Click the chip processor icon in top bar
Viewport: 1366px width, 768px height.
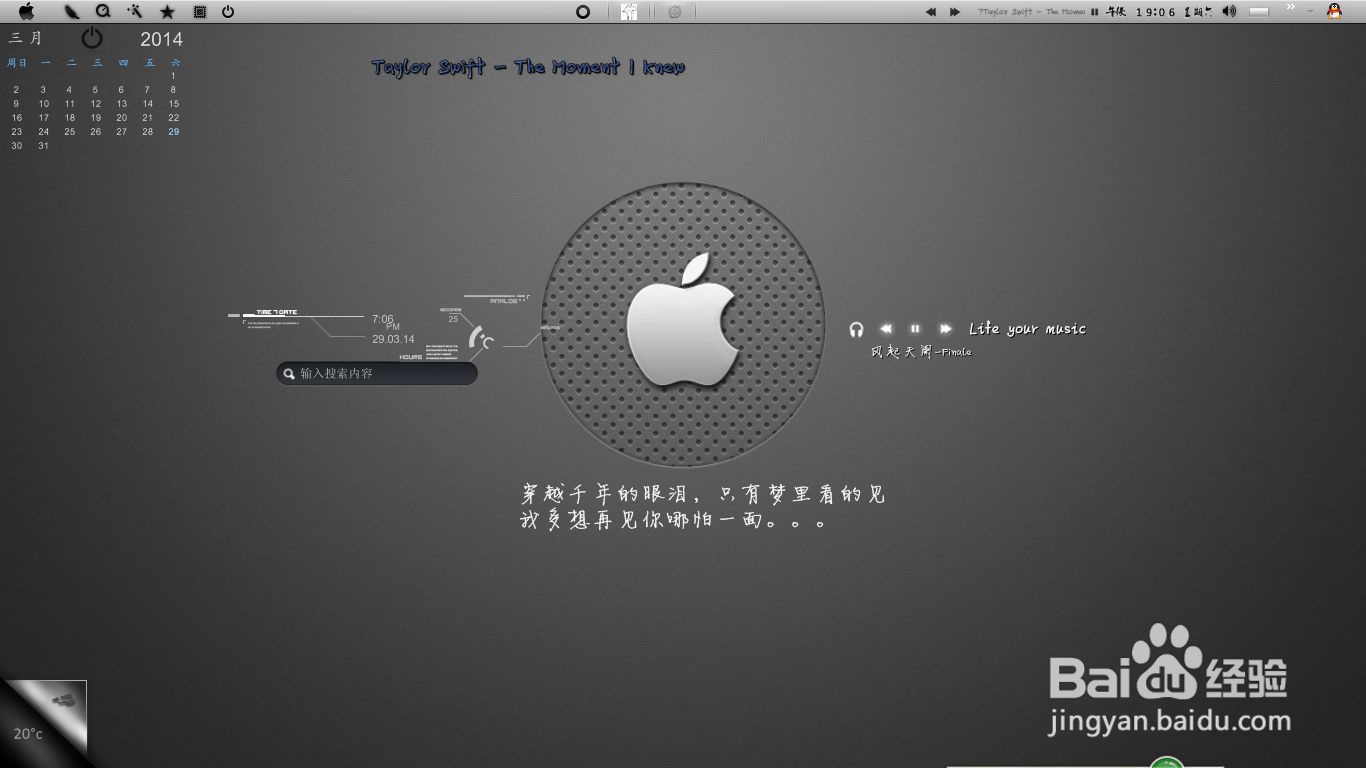(x=200, y=12)
